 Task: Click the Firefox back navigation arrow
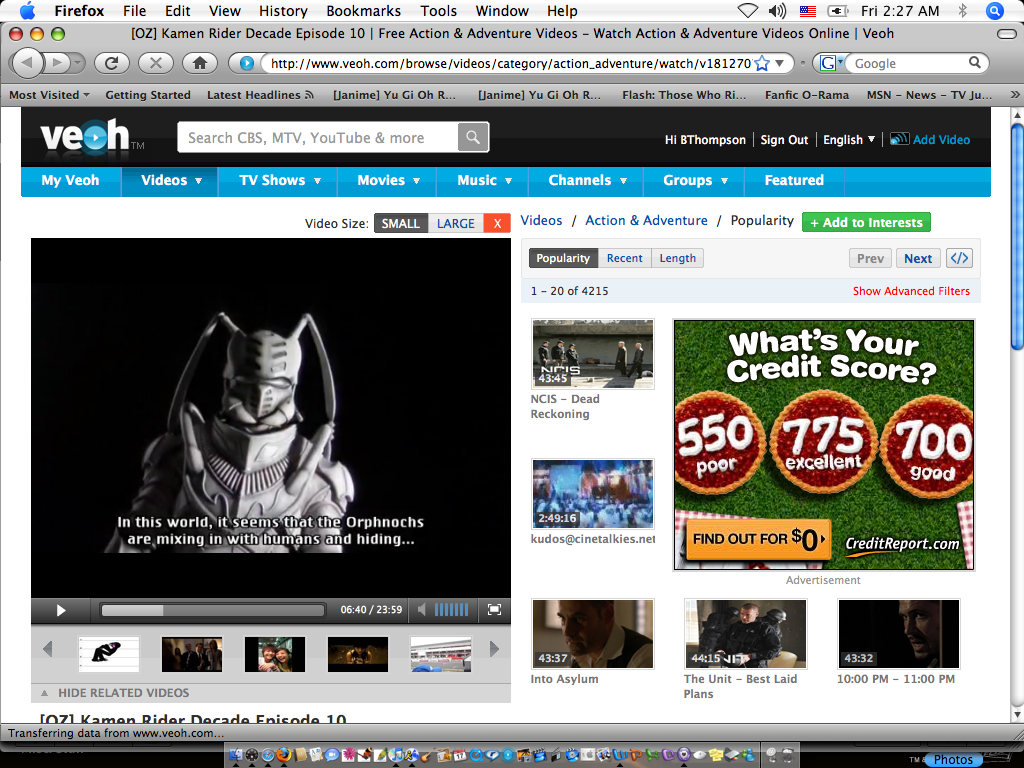coord(27,63)
